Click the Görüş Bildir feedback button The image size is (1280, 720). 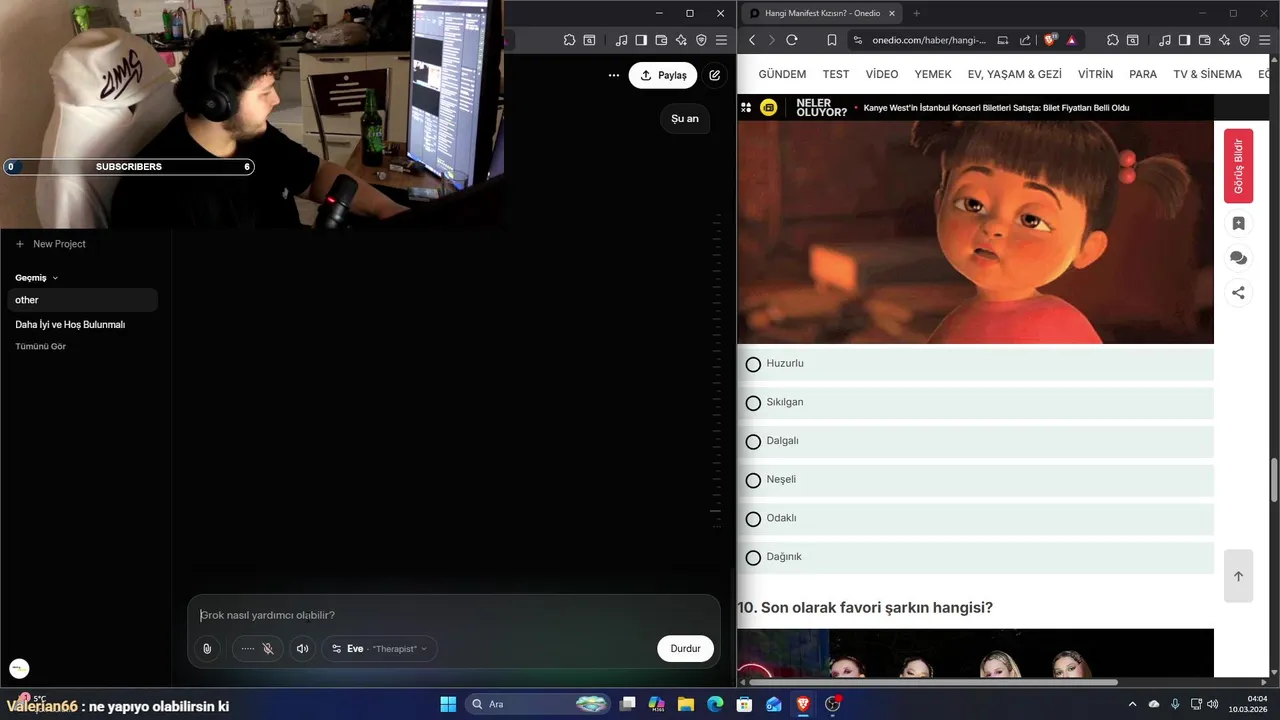coord(1238,166)
